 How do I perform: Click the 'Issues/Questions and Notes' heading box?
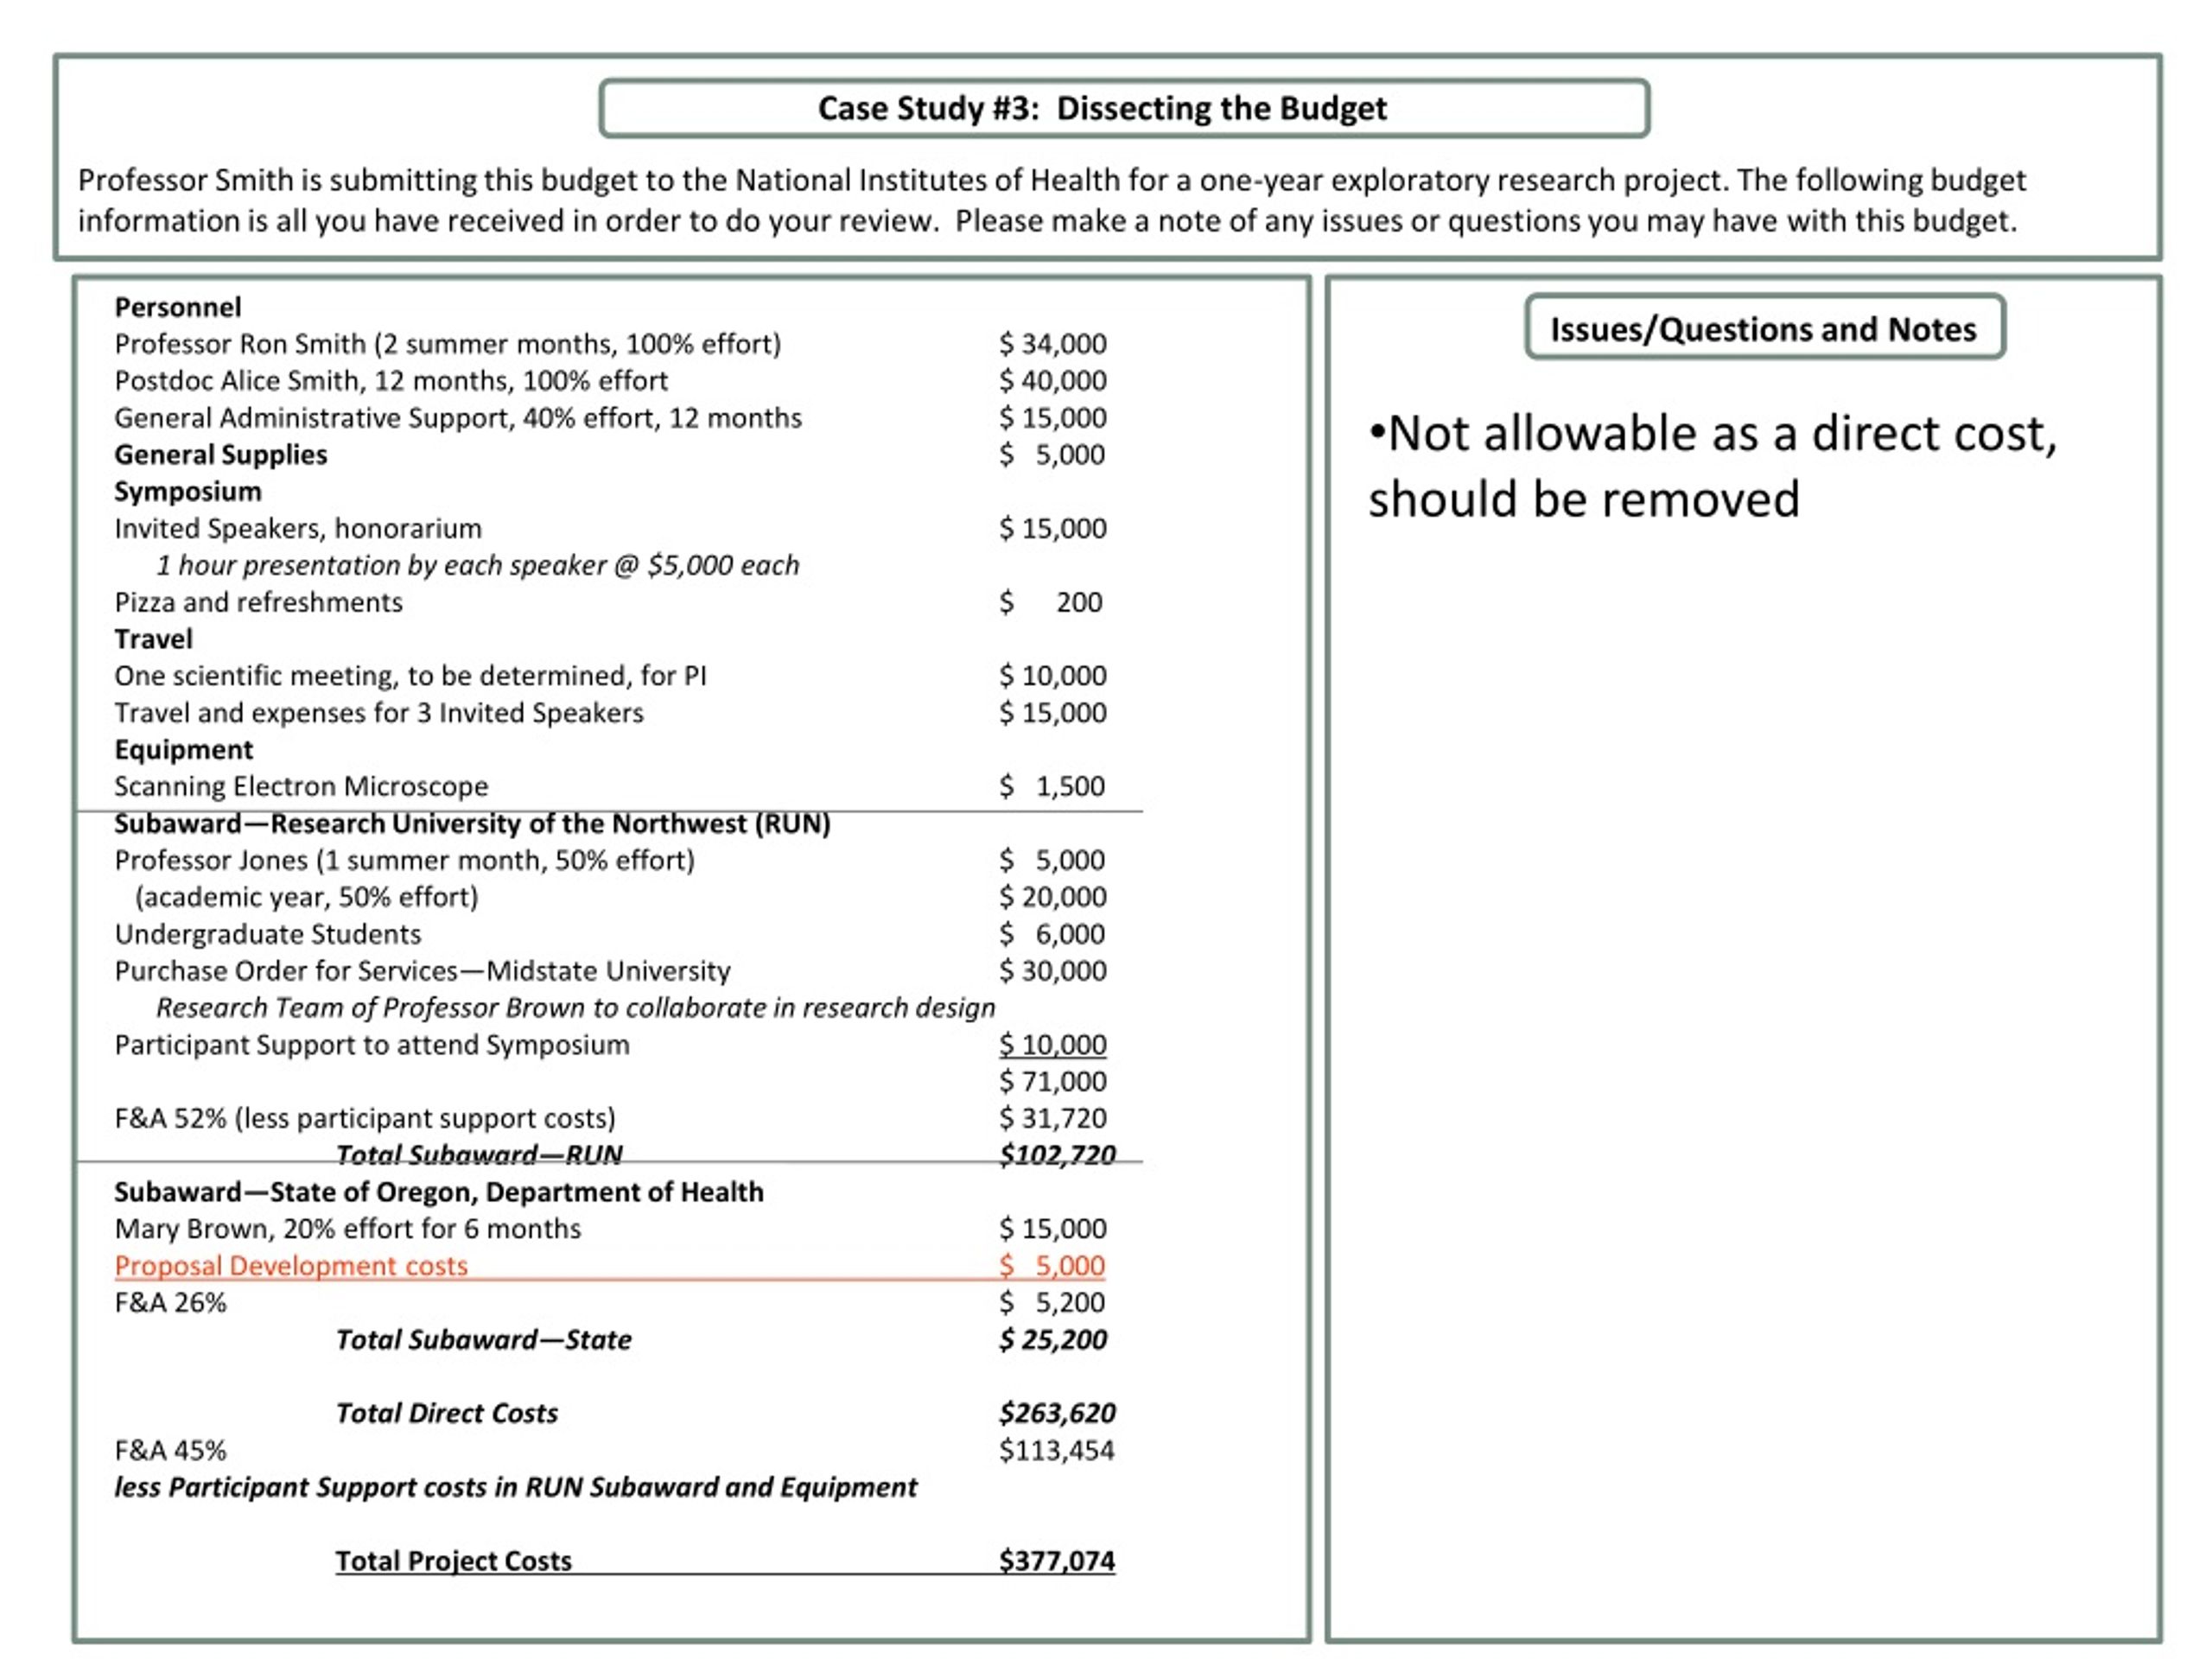click(x=1764, y=328)
